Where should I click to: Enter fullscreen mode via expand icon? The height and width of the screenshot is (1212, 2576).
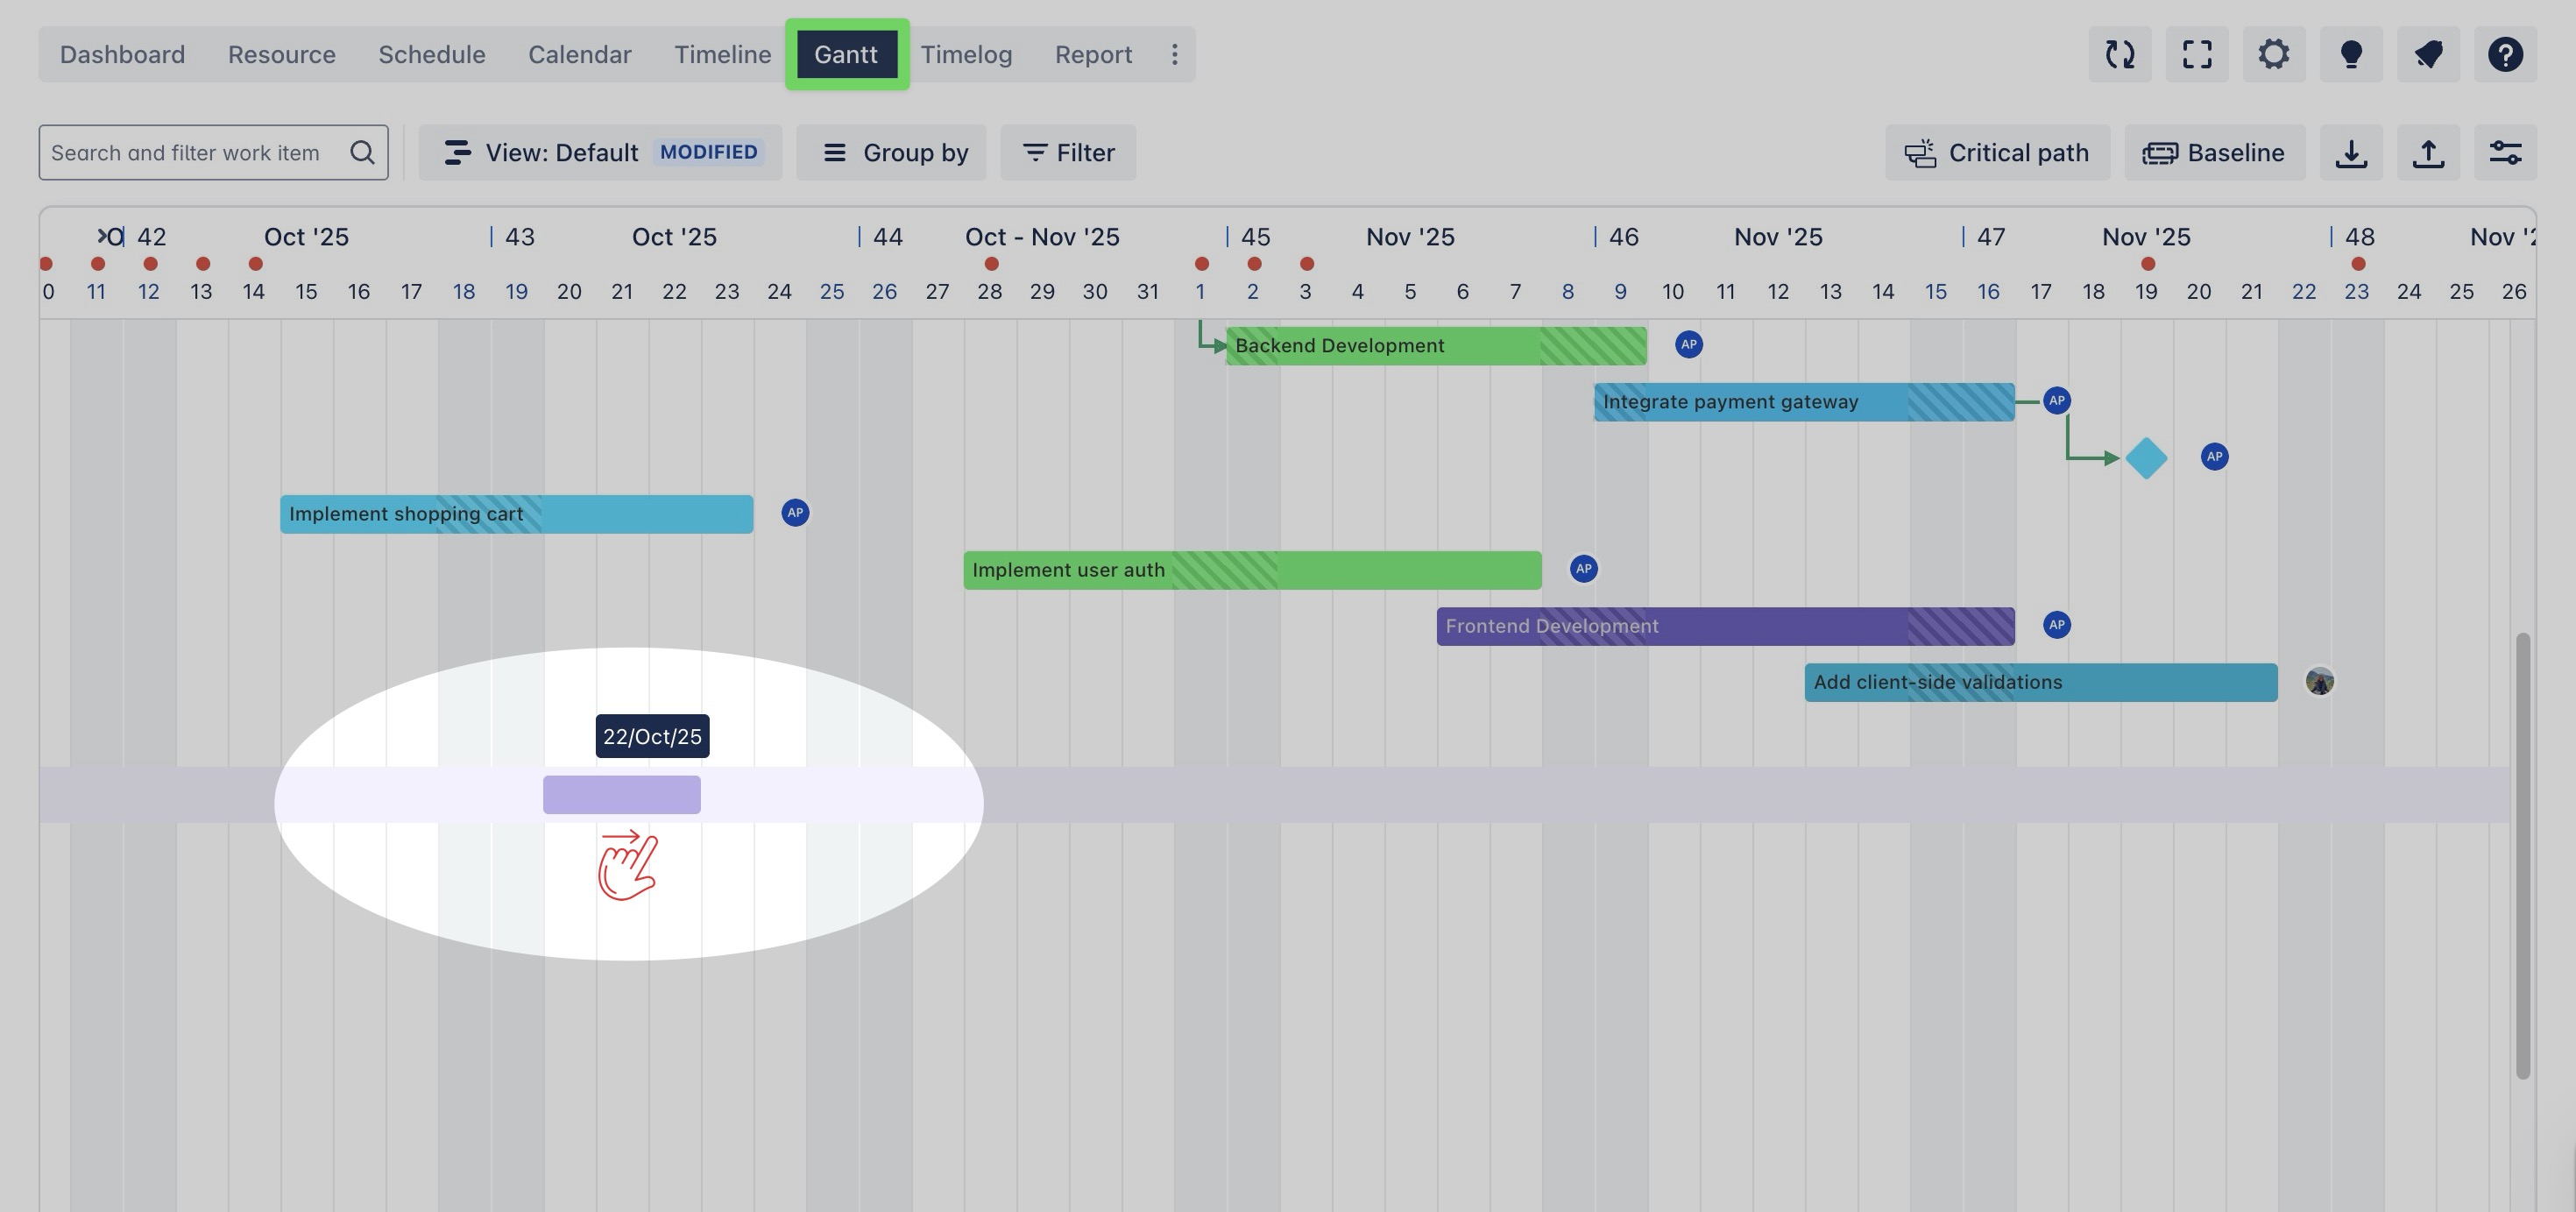pos(2197,54)
